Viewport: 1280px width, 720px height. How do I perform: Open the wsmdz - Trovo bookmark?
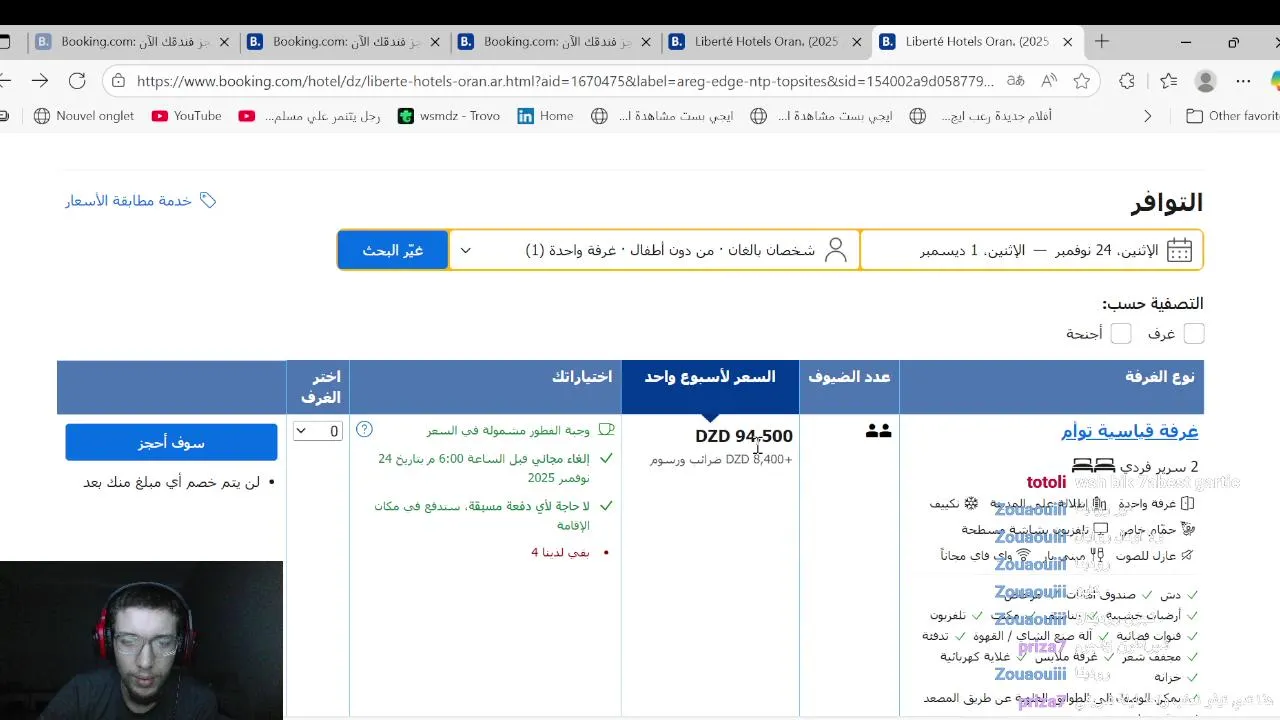[449, 116]
